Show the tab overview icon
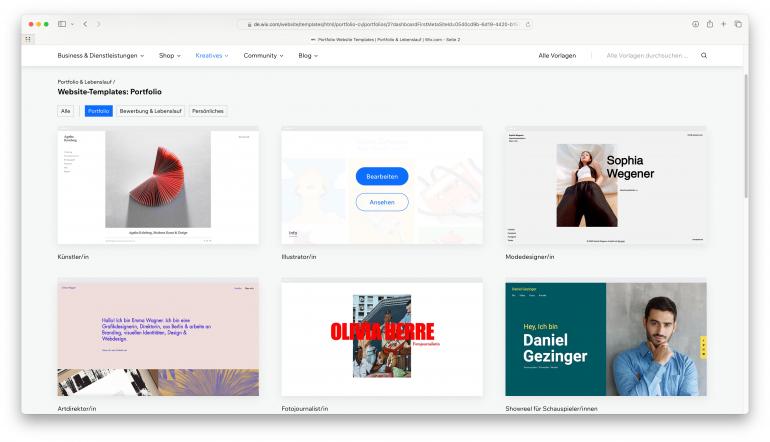 click(x=738, y=24)
